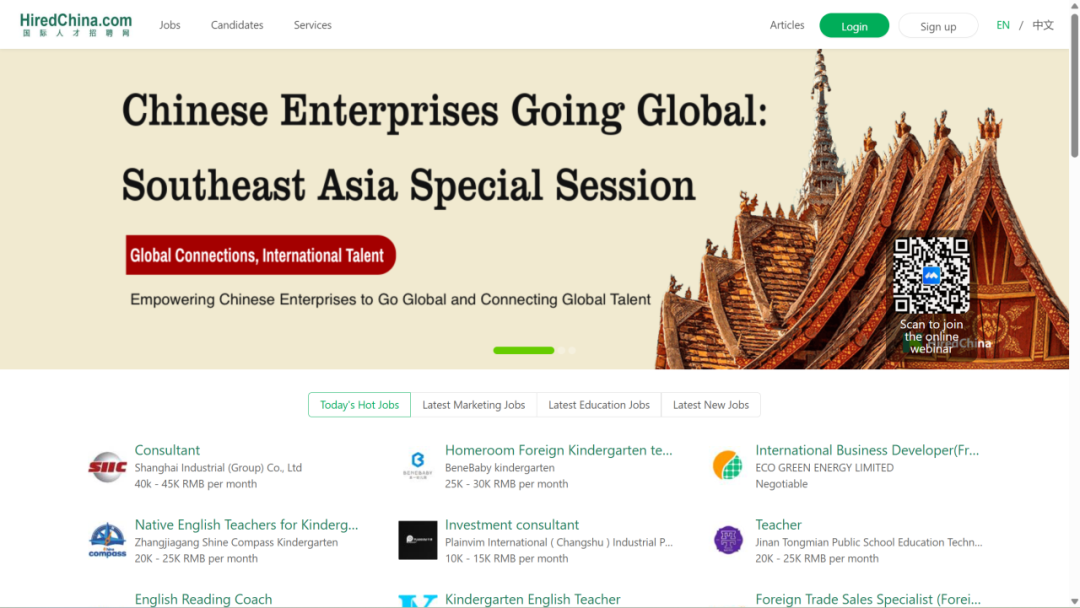Switch to Latest Marketing Jobs tab
1080x608 pixels.
click(474, 405)
